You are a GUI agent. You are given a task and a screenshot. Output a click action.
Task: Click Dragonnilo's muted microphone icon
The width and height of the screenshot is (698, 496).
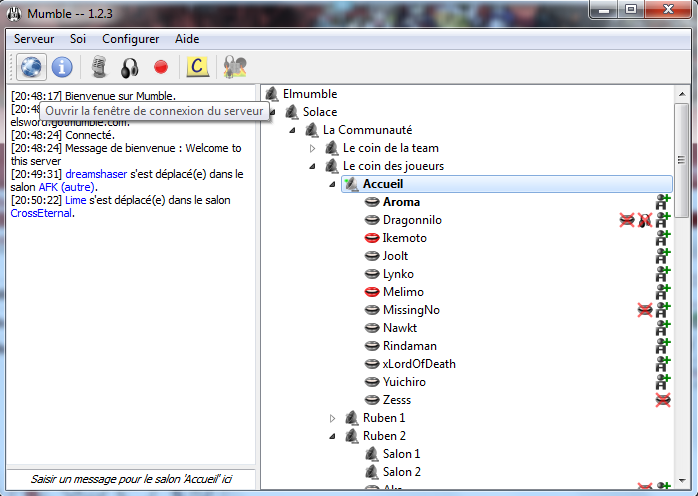(627, 220)
